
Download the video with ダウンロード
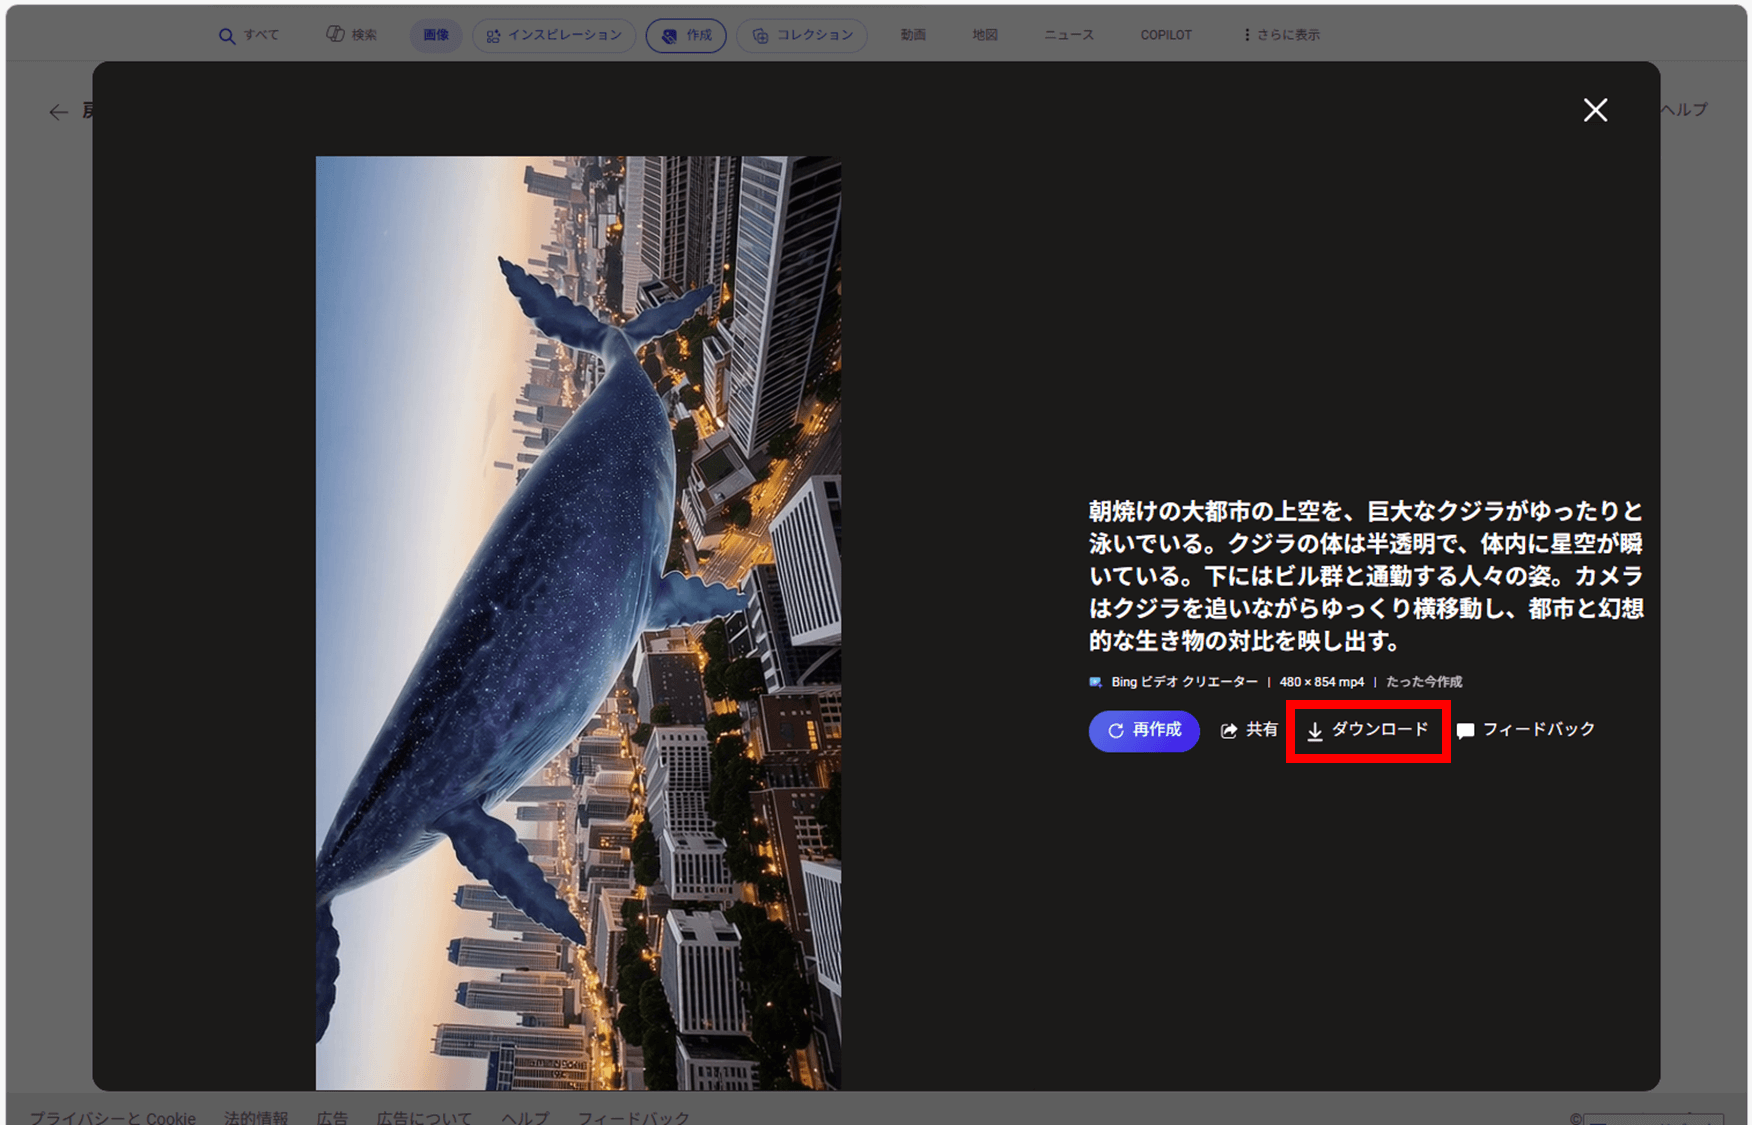tap(1368, 731)
